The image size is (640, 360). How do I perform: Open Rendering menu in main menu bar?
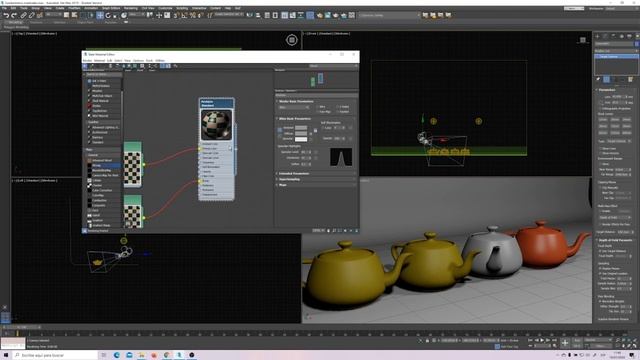(x=131, y=8)
